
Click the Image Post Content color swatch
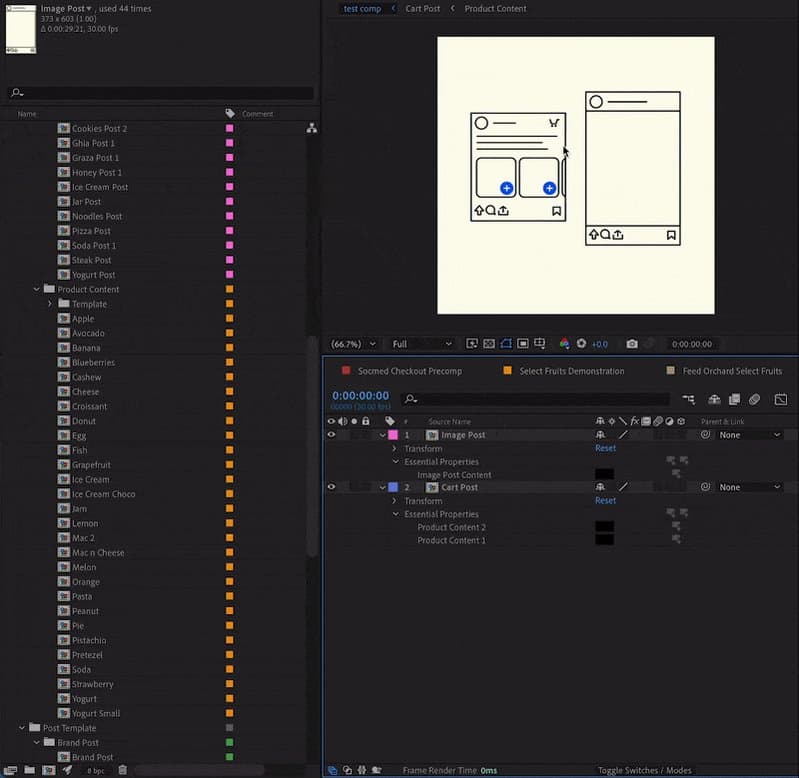click(604, 475)
